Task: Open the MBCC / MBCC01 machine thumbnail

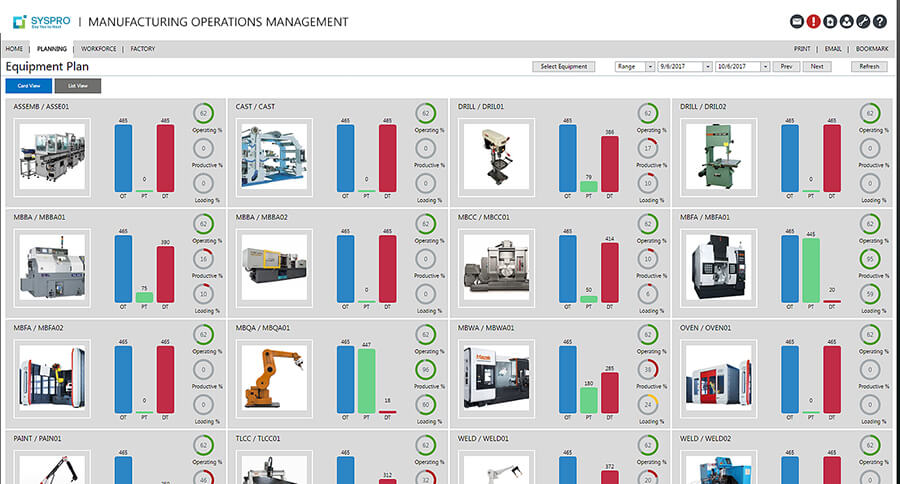Action: tap(496, 268)
